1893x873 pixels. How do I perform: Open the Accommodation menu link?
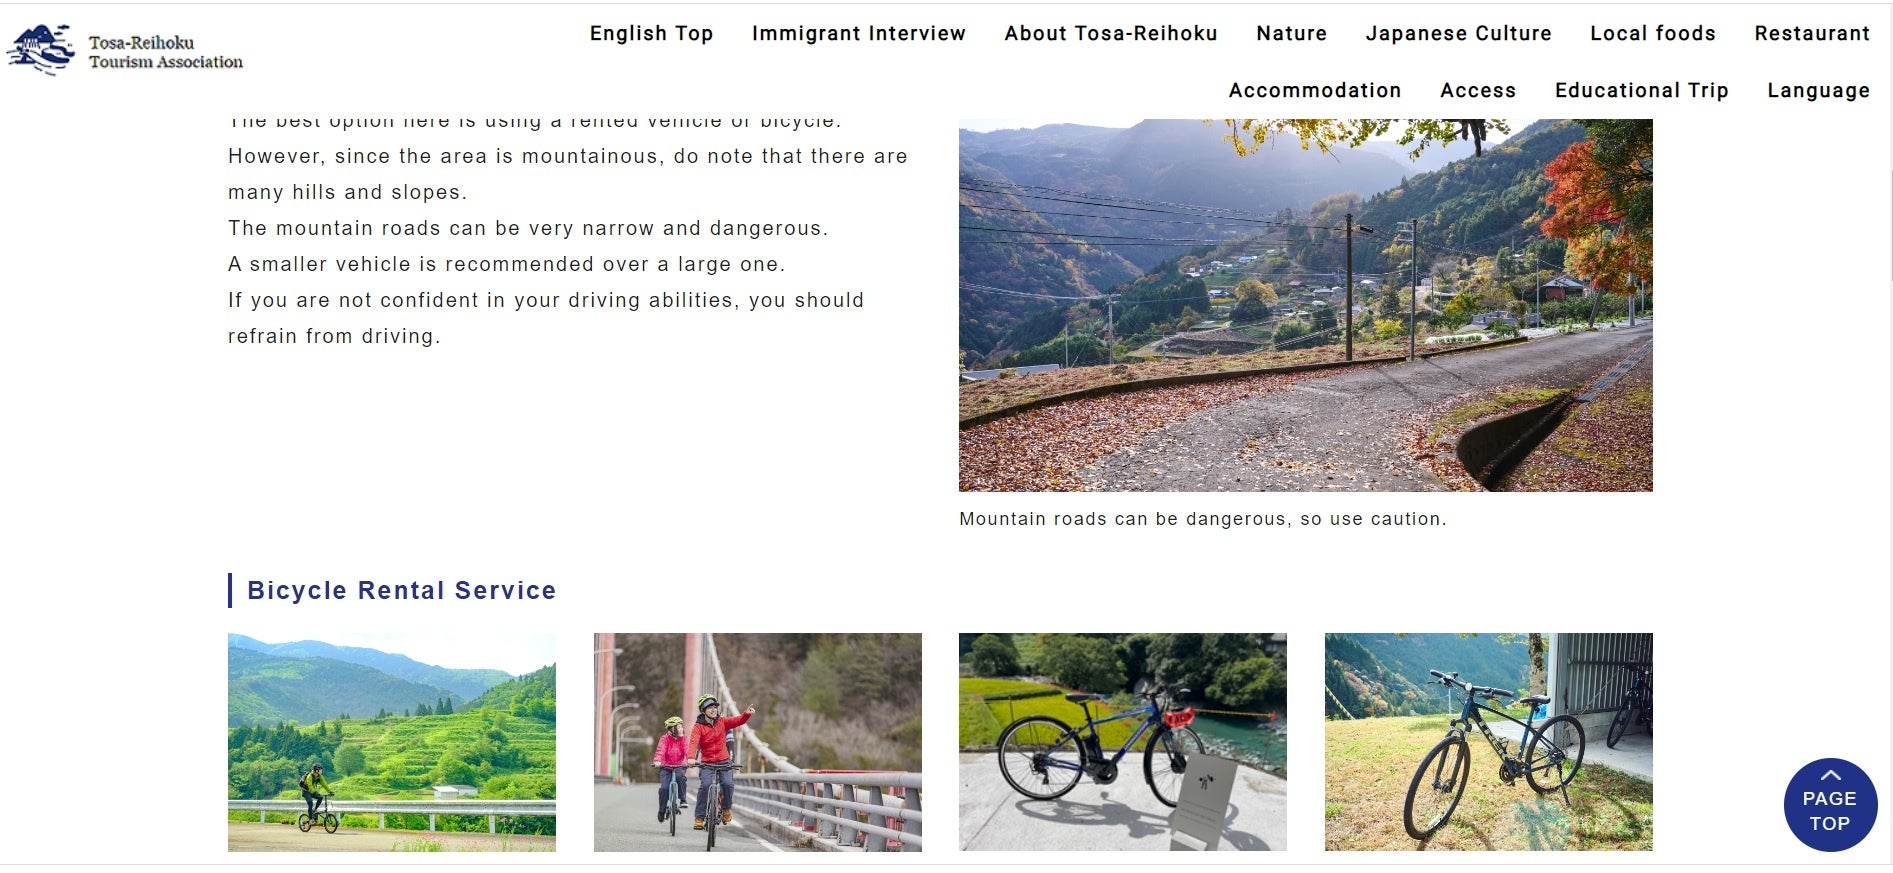click(1315, 90)
